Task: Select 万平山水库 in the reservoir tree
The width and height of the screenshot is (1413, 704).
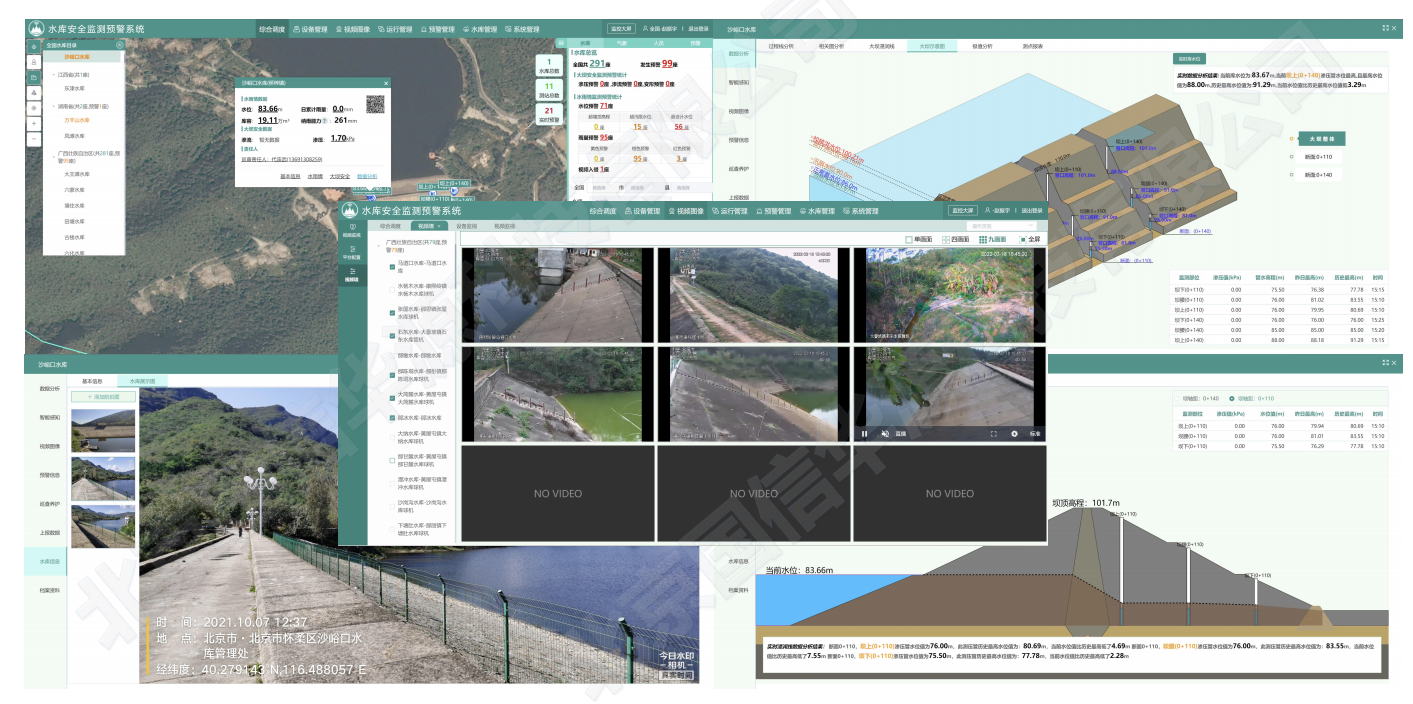Action: pyautogui.click(x=77, y=120)
